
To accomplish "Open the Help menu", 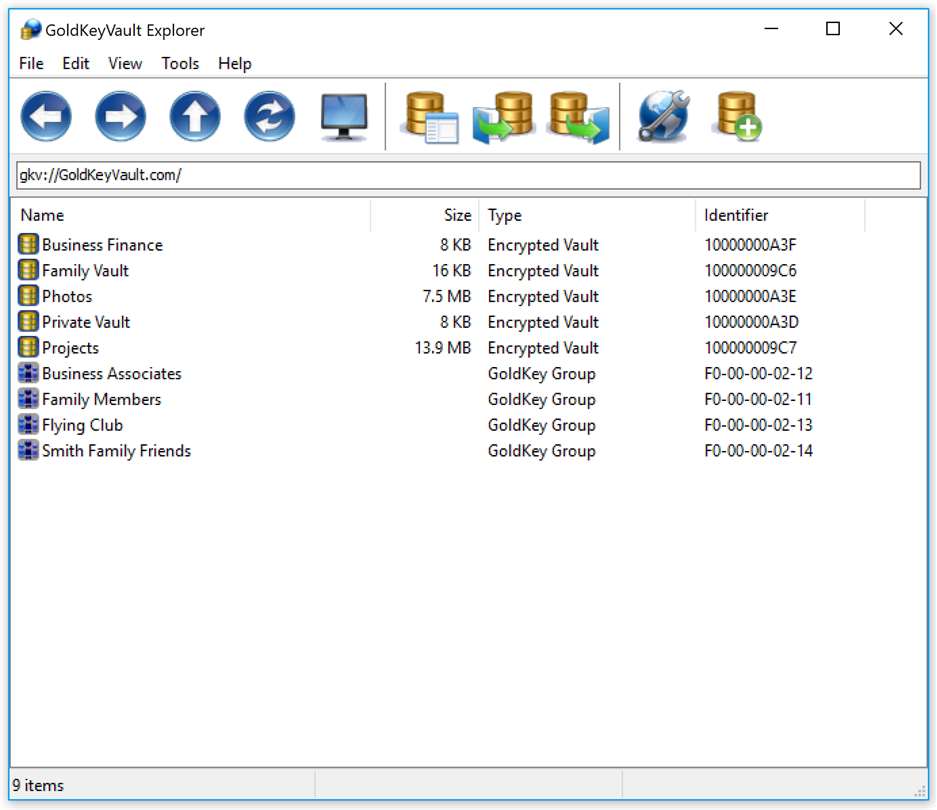I will [234, 63].
